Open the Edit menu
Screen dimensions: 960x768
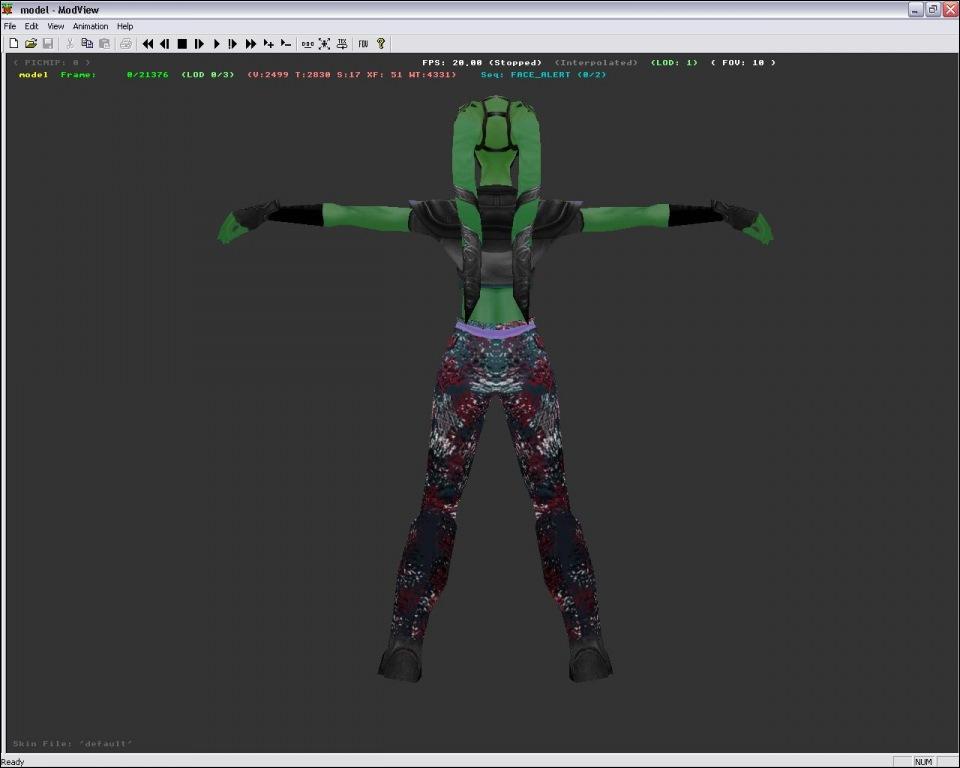point(32,26)
